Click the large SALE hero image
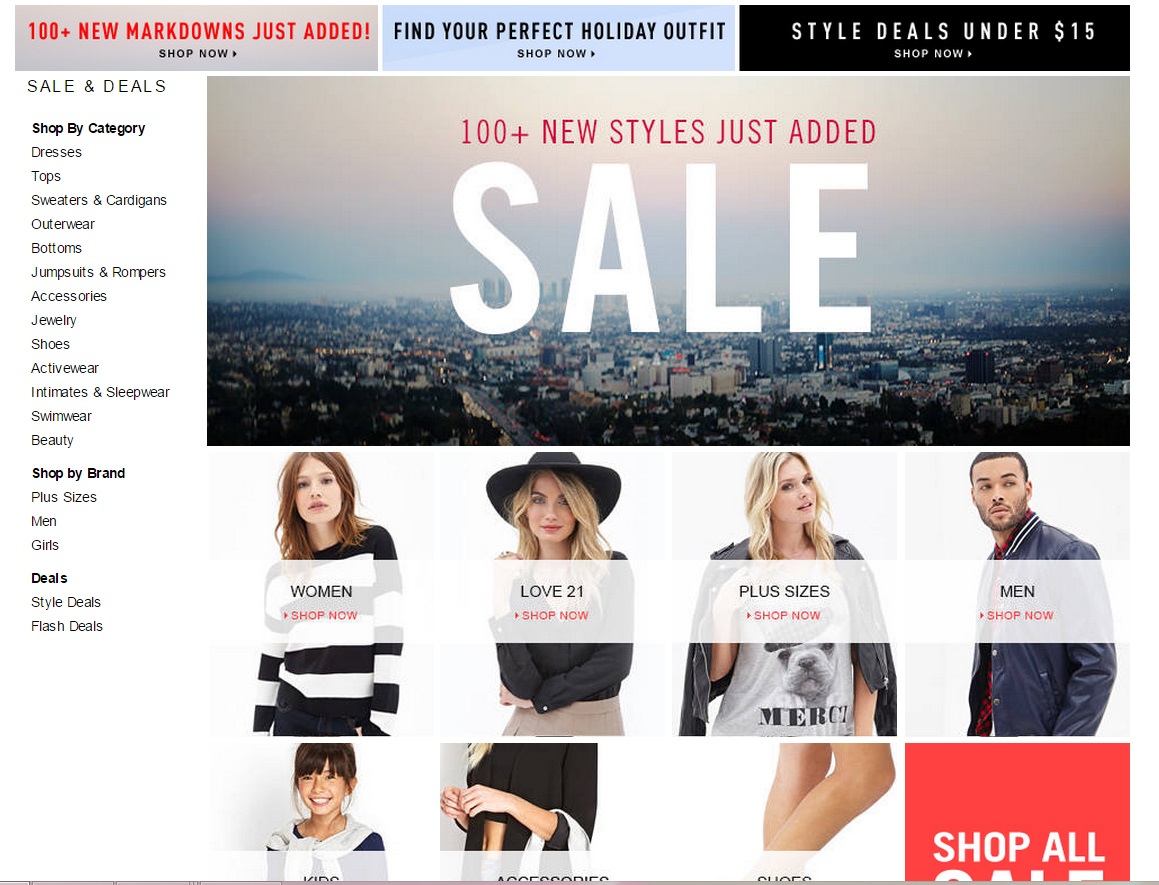 click(668, 261)
